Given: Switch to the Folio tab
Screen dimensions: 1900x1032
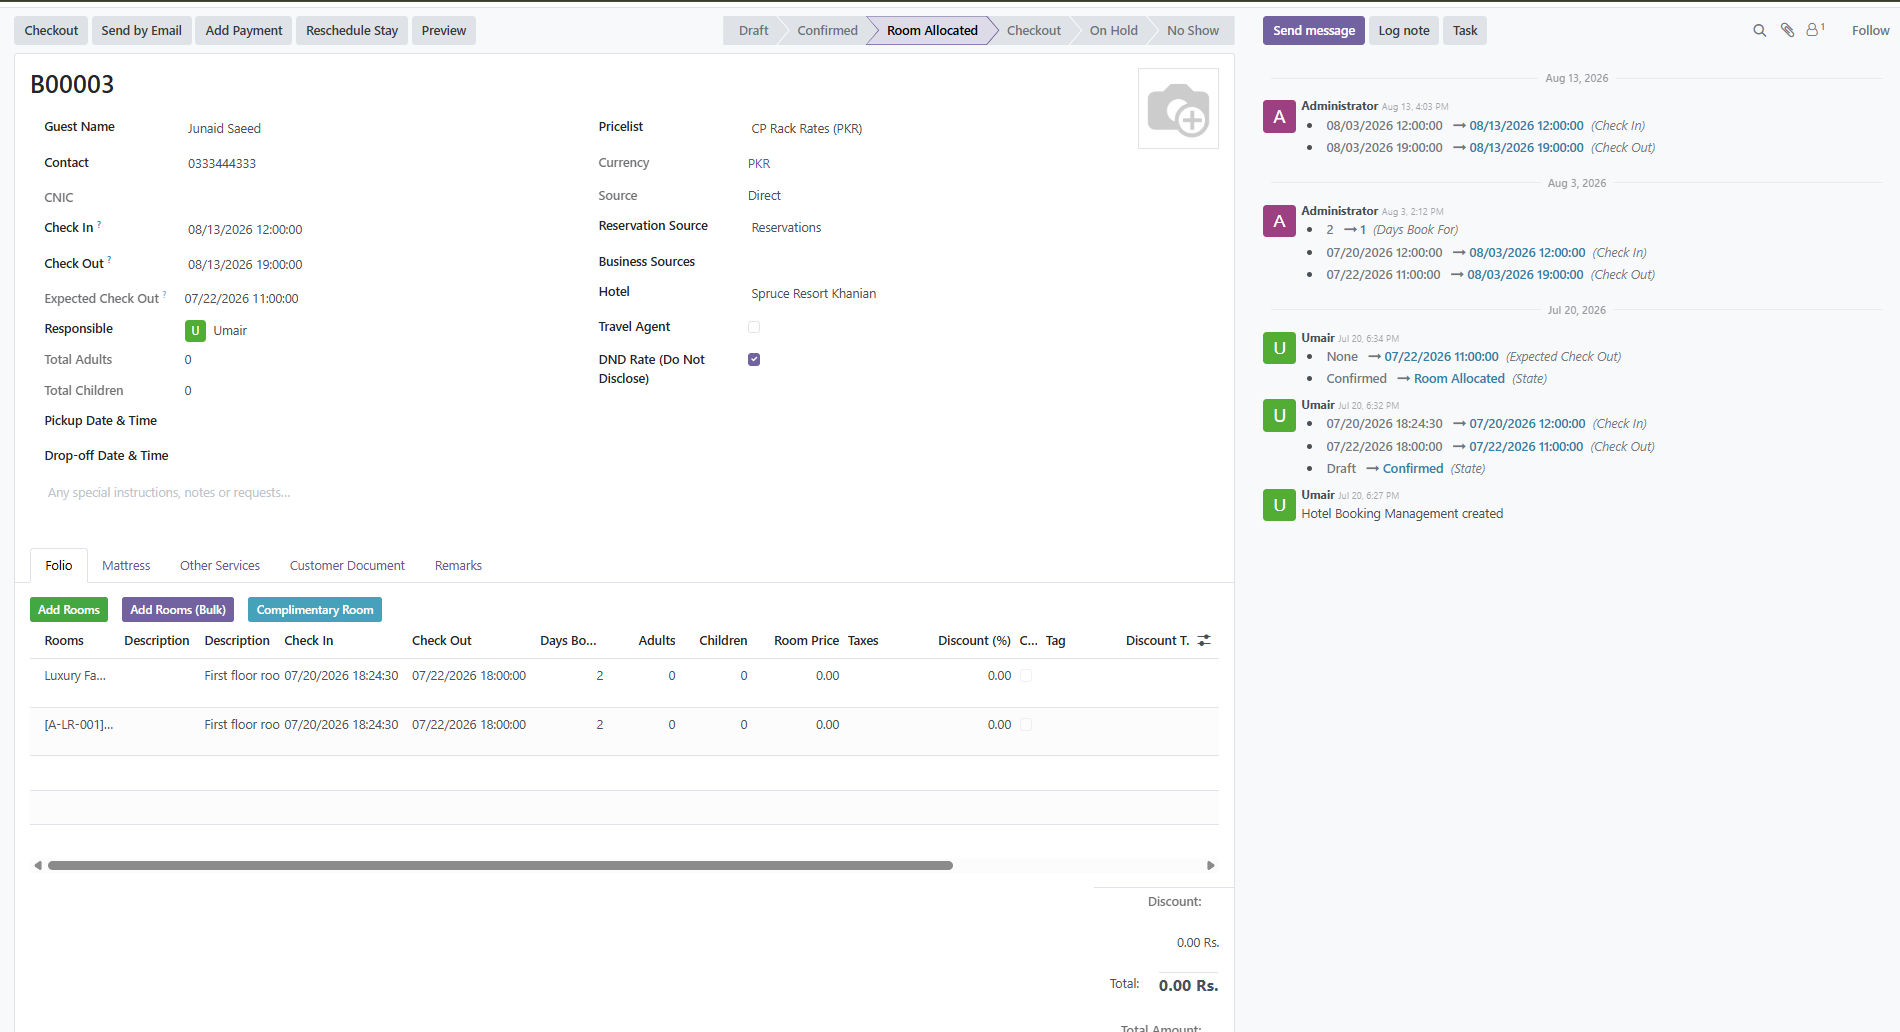Looking at the screenshot, I should click(x=59, y=566).
